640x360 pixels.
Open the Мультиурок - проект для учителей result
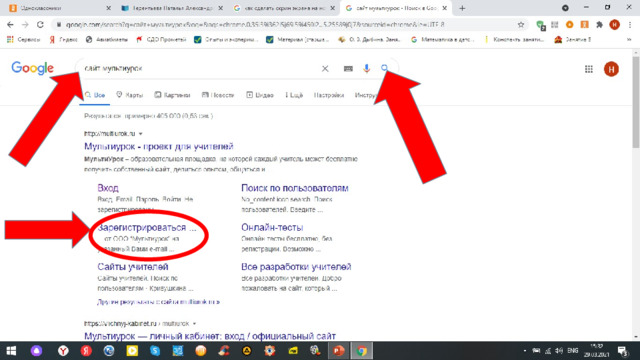159,146
